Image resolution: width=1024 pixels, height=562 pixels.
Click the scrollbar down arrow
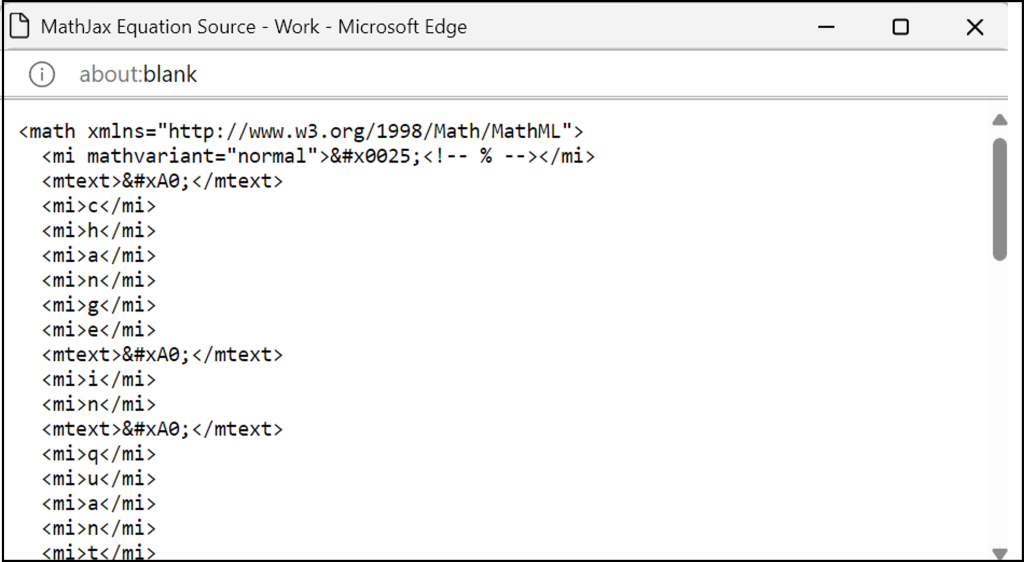999,552
